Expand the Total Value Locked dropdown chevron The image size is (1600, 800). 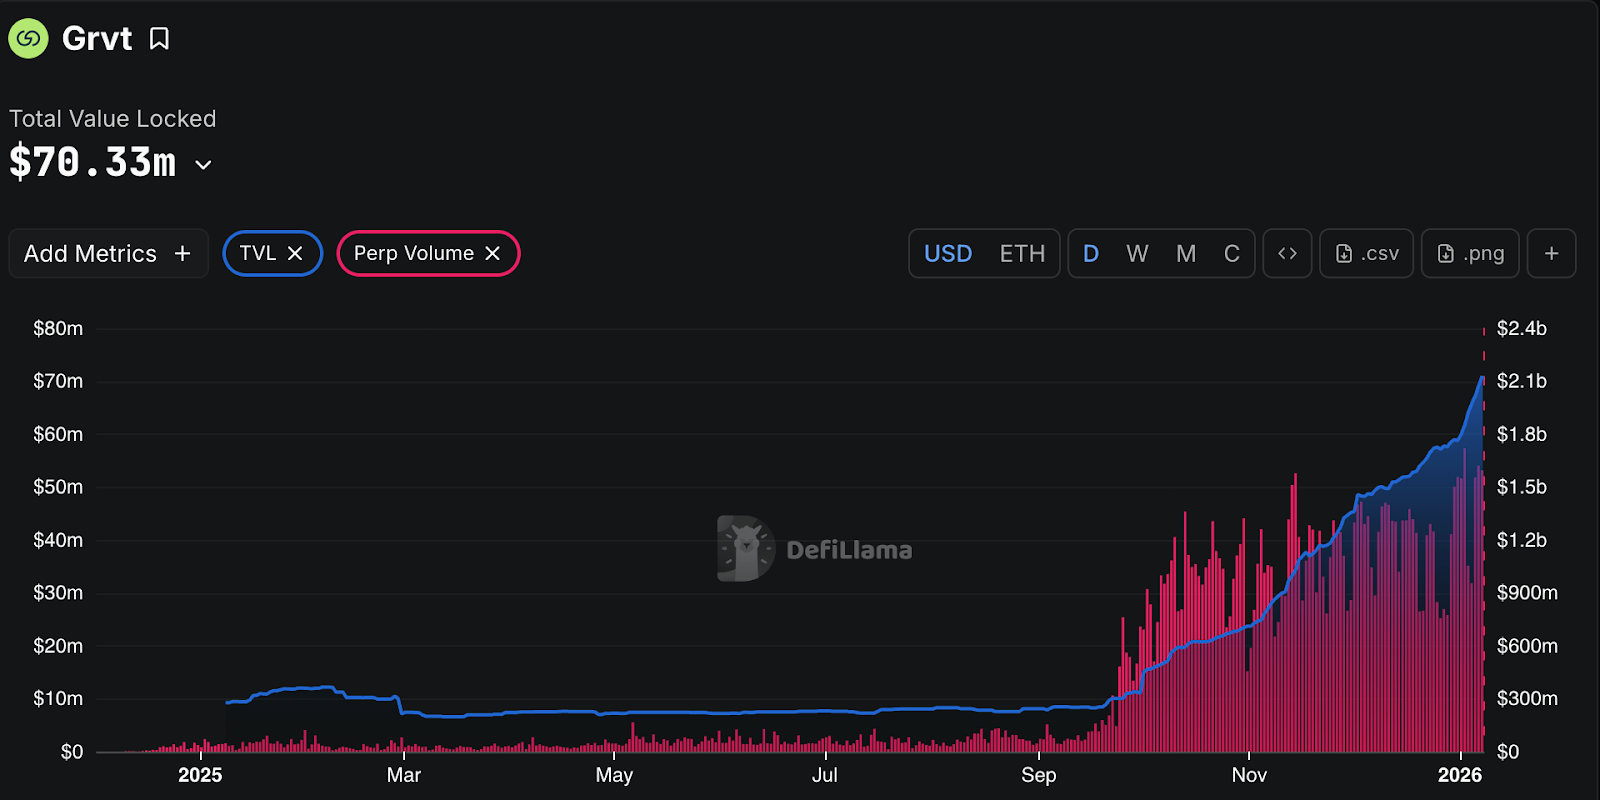coord(203,165)
